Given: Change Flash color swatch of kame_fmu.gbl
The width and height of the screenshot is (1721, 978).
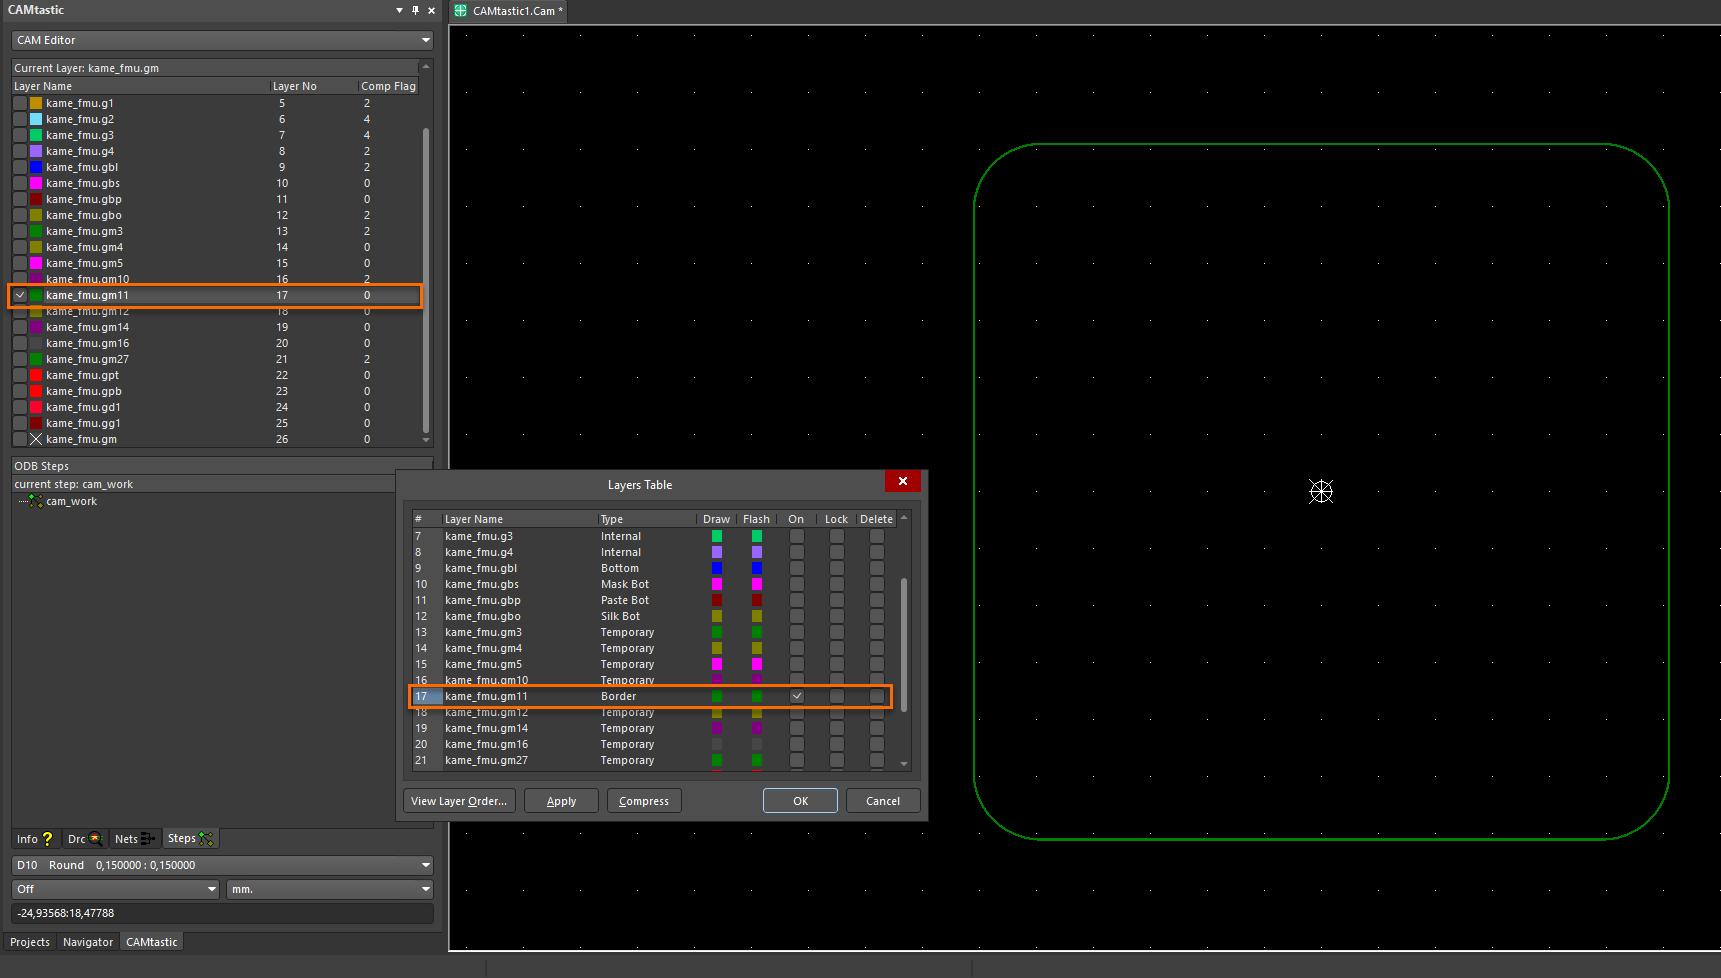Looking at the screenshot, I should coord(757,568).
